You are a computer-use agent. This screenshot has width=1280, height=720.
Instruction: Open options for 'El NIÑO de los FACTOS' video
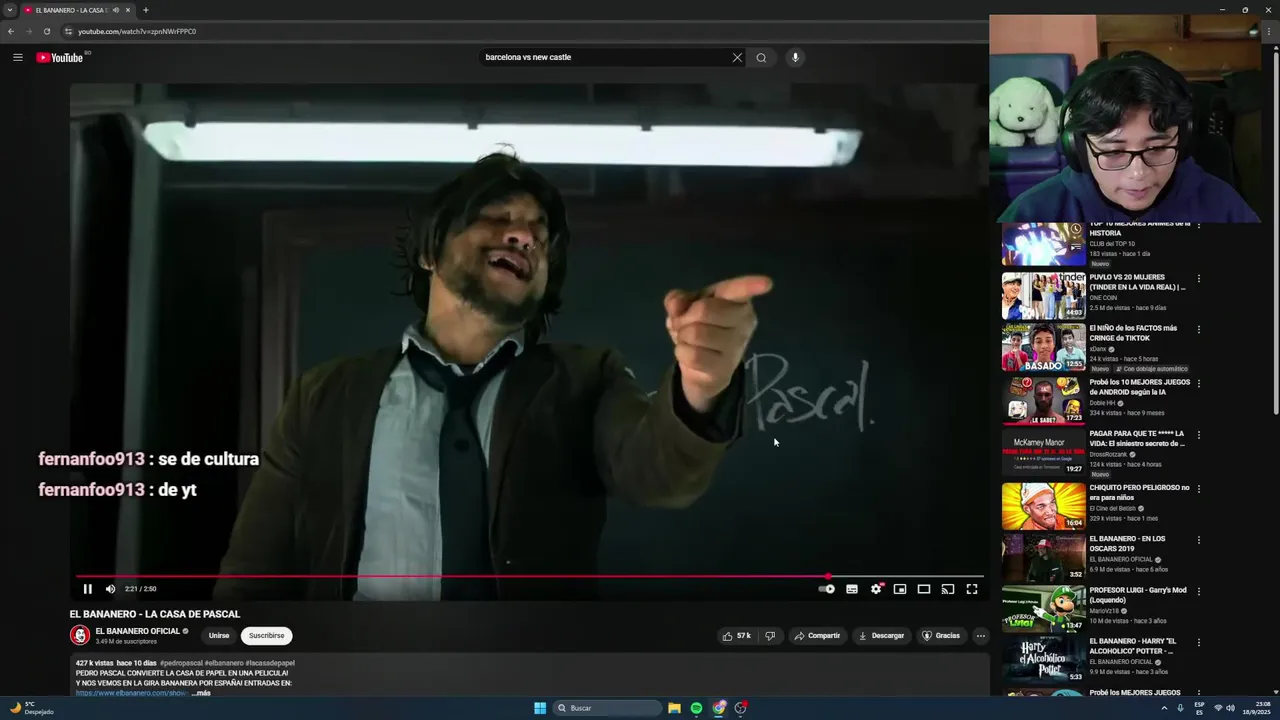[x=1199, y=329]
